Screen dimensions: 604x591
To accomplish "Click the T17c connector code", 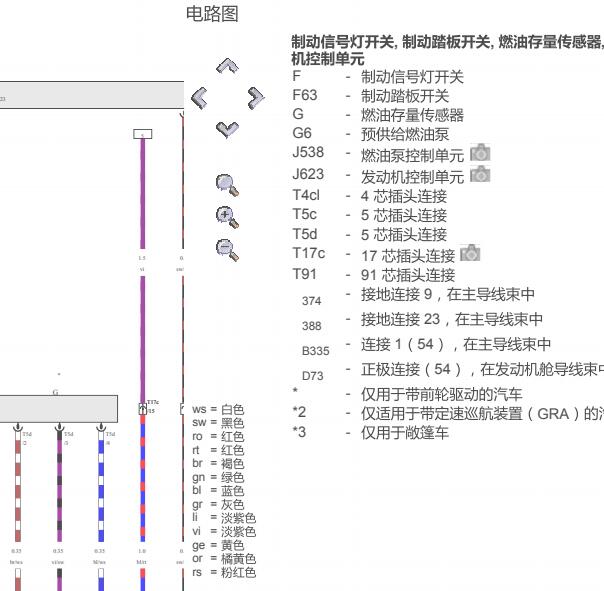I will click(x=309, y=253).
